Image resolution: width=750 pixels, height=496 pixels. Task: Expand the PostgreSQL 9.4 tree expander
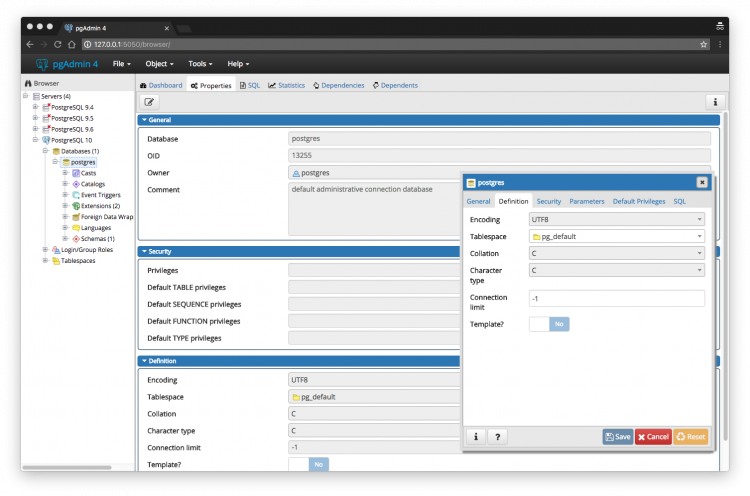tap(35, 107)
